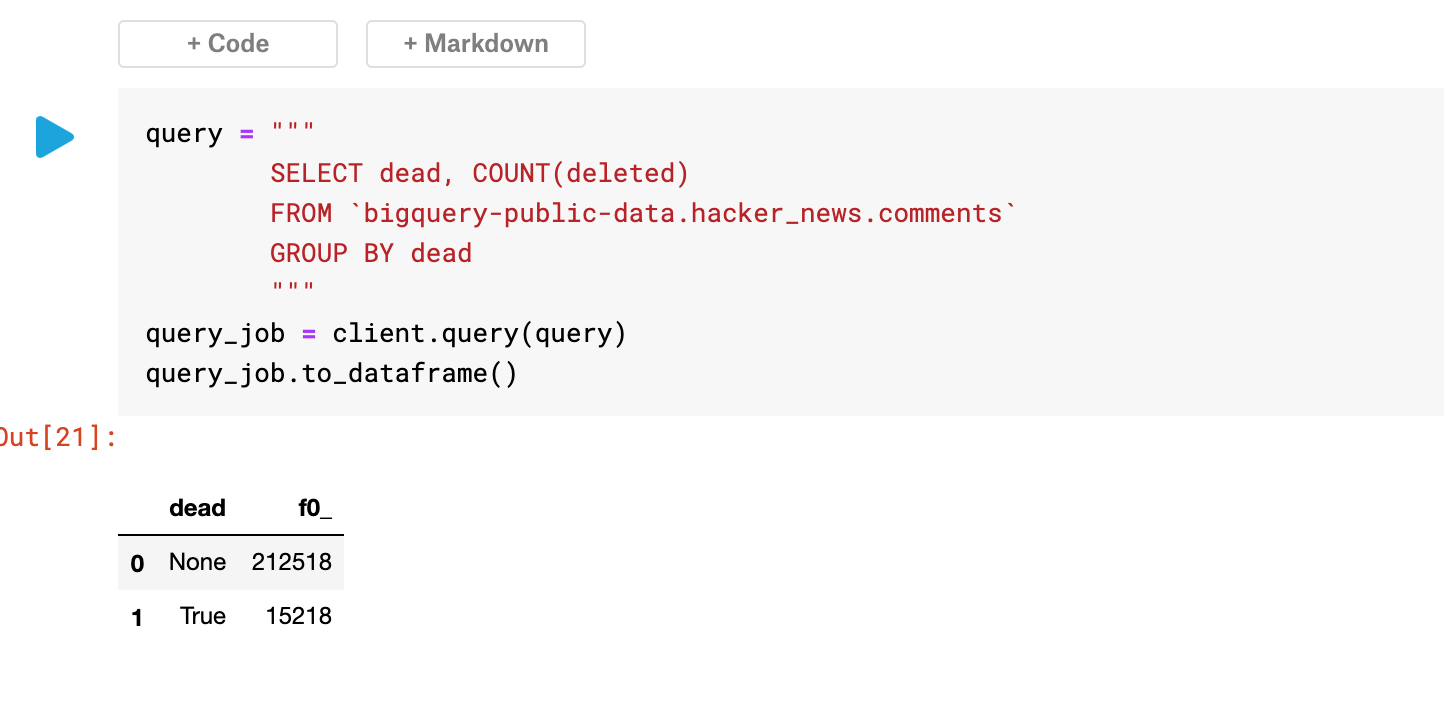Add a new cell with + Code

point(228,44)
